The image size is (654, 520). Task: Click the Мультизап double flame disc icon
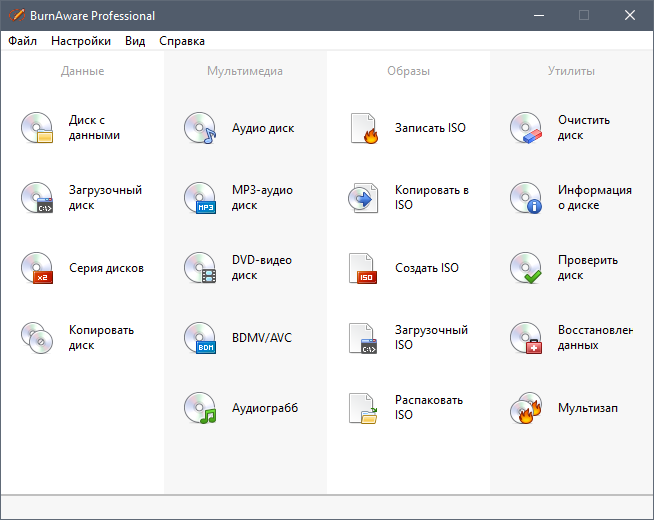[526, 408]
